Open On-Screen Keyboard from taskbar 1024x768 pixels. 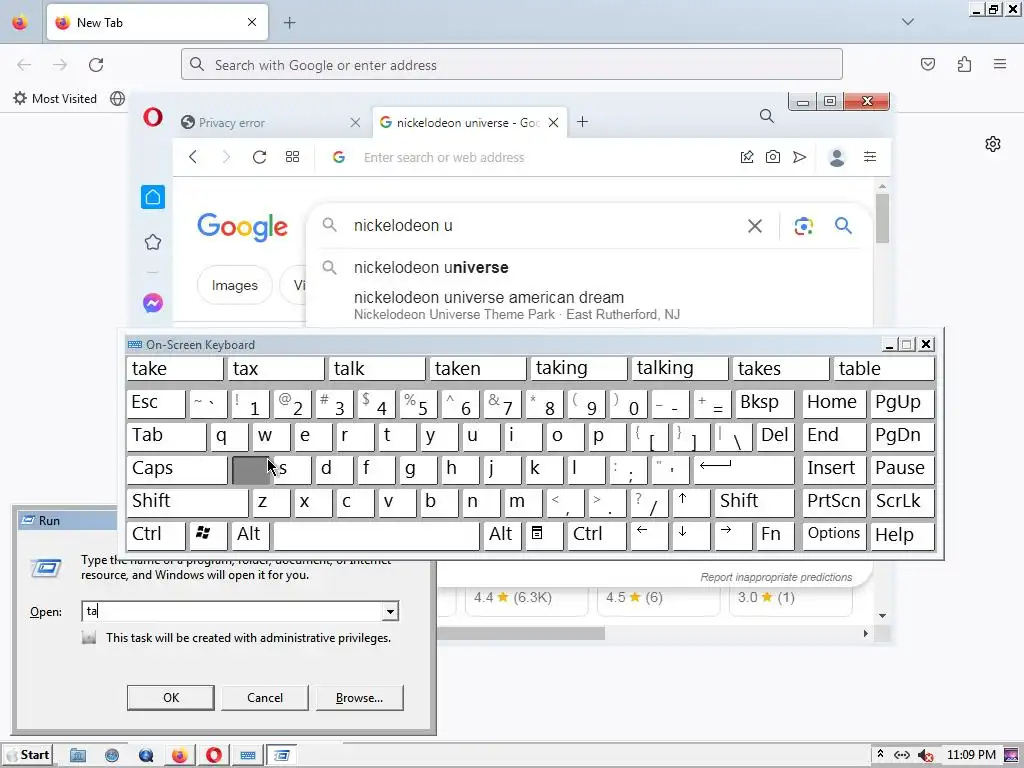248,756
